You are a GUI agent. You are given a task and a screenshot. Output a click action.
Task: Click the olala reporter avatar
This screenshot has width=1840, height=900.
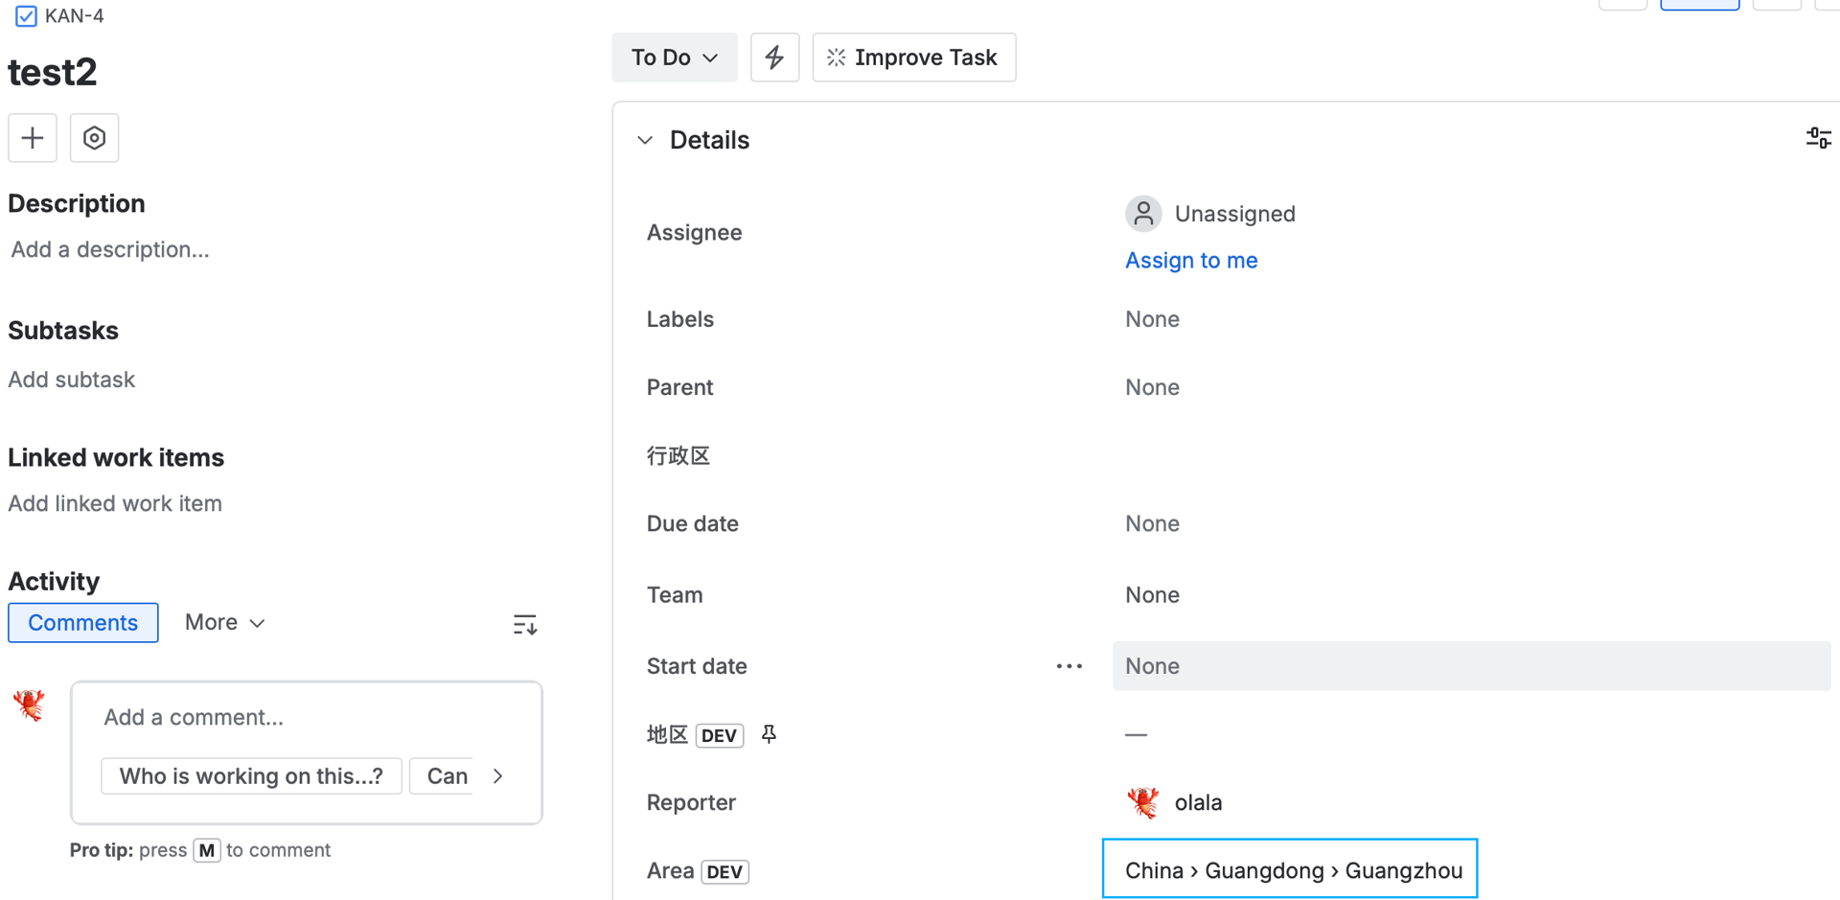(x=1143, y=802)
